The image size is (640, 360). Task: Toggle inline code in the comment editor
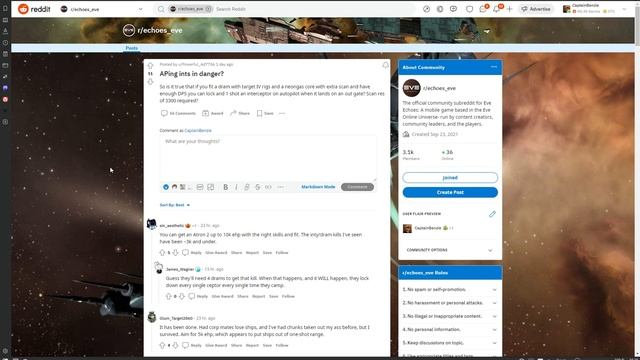click(x=268, y=187)
